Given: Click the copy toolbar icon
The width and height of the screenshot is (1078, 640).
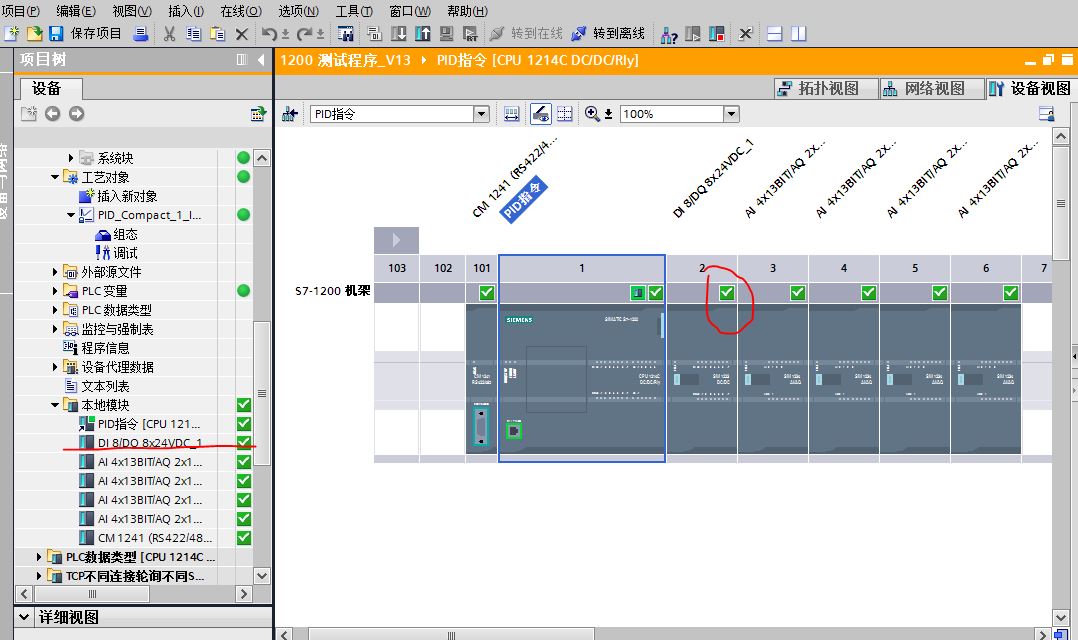Looking at the screenshot, I should tap(194, 33).
